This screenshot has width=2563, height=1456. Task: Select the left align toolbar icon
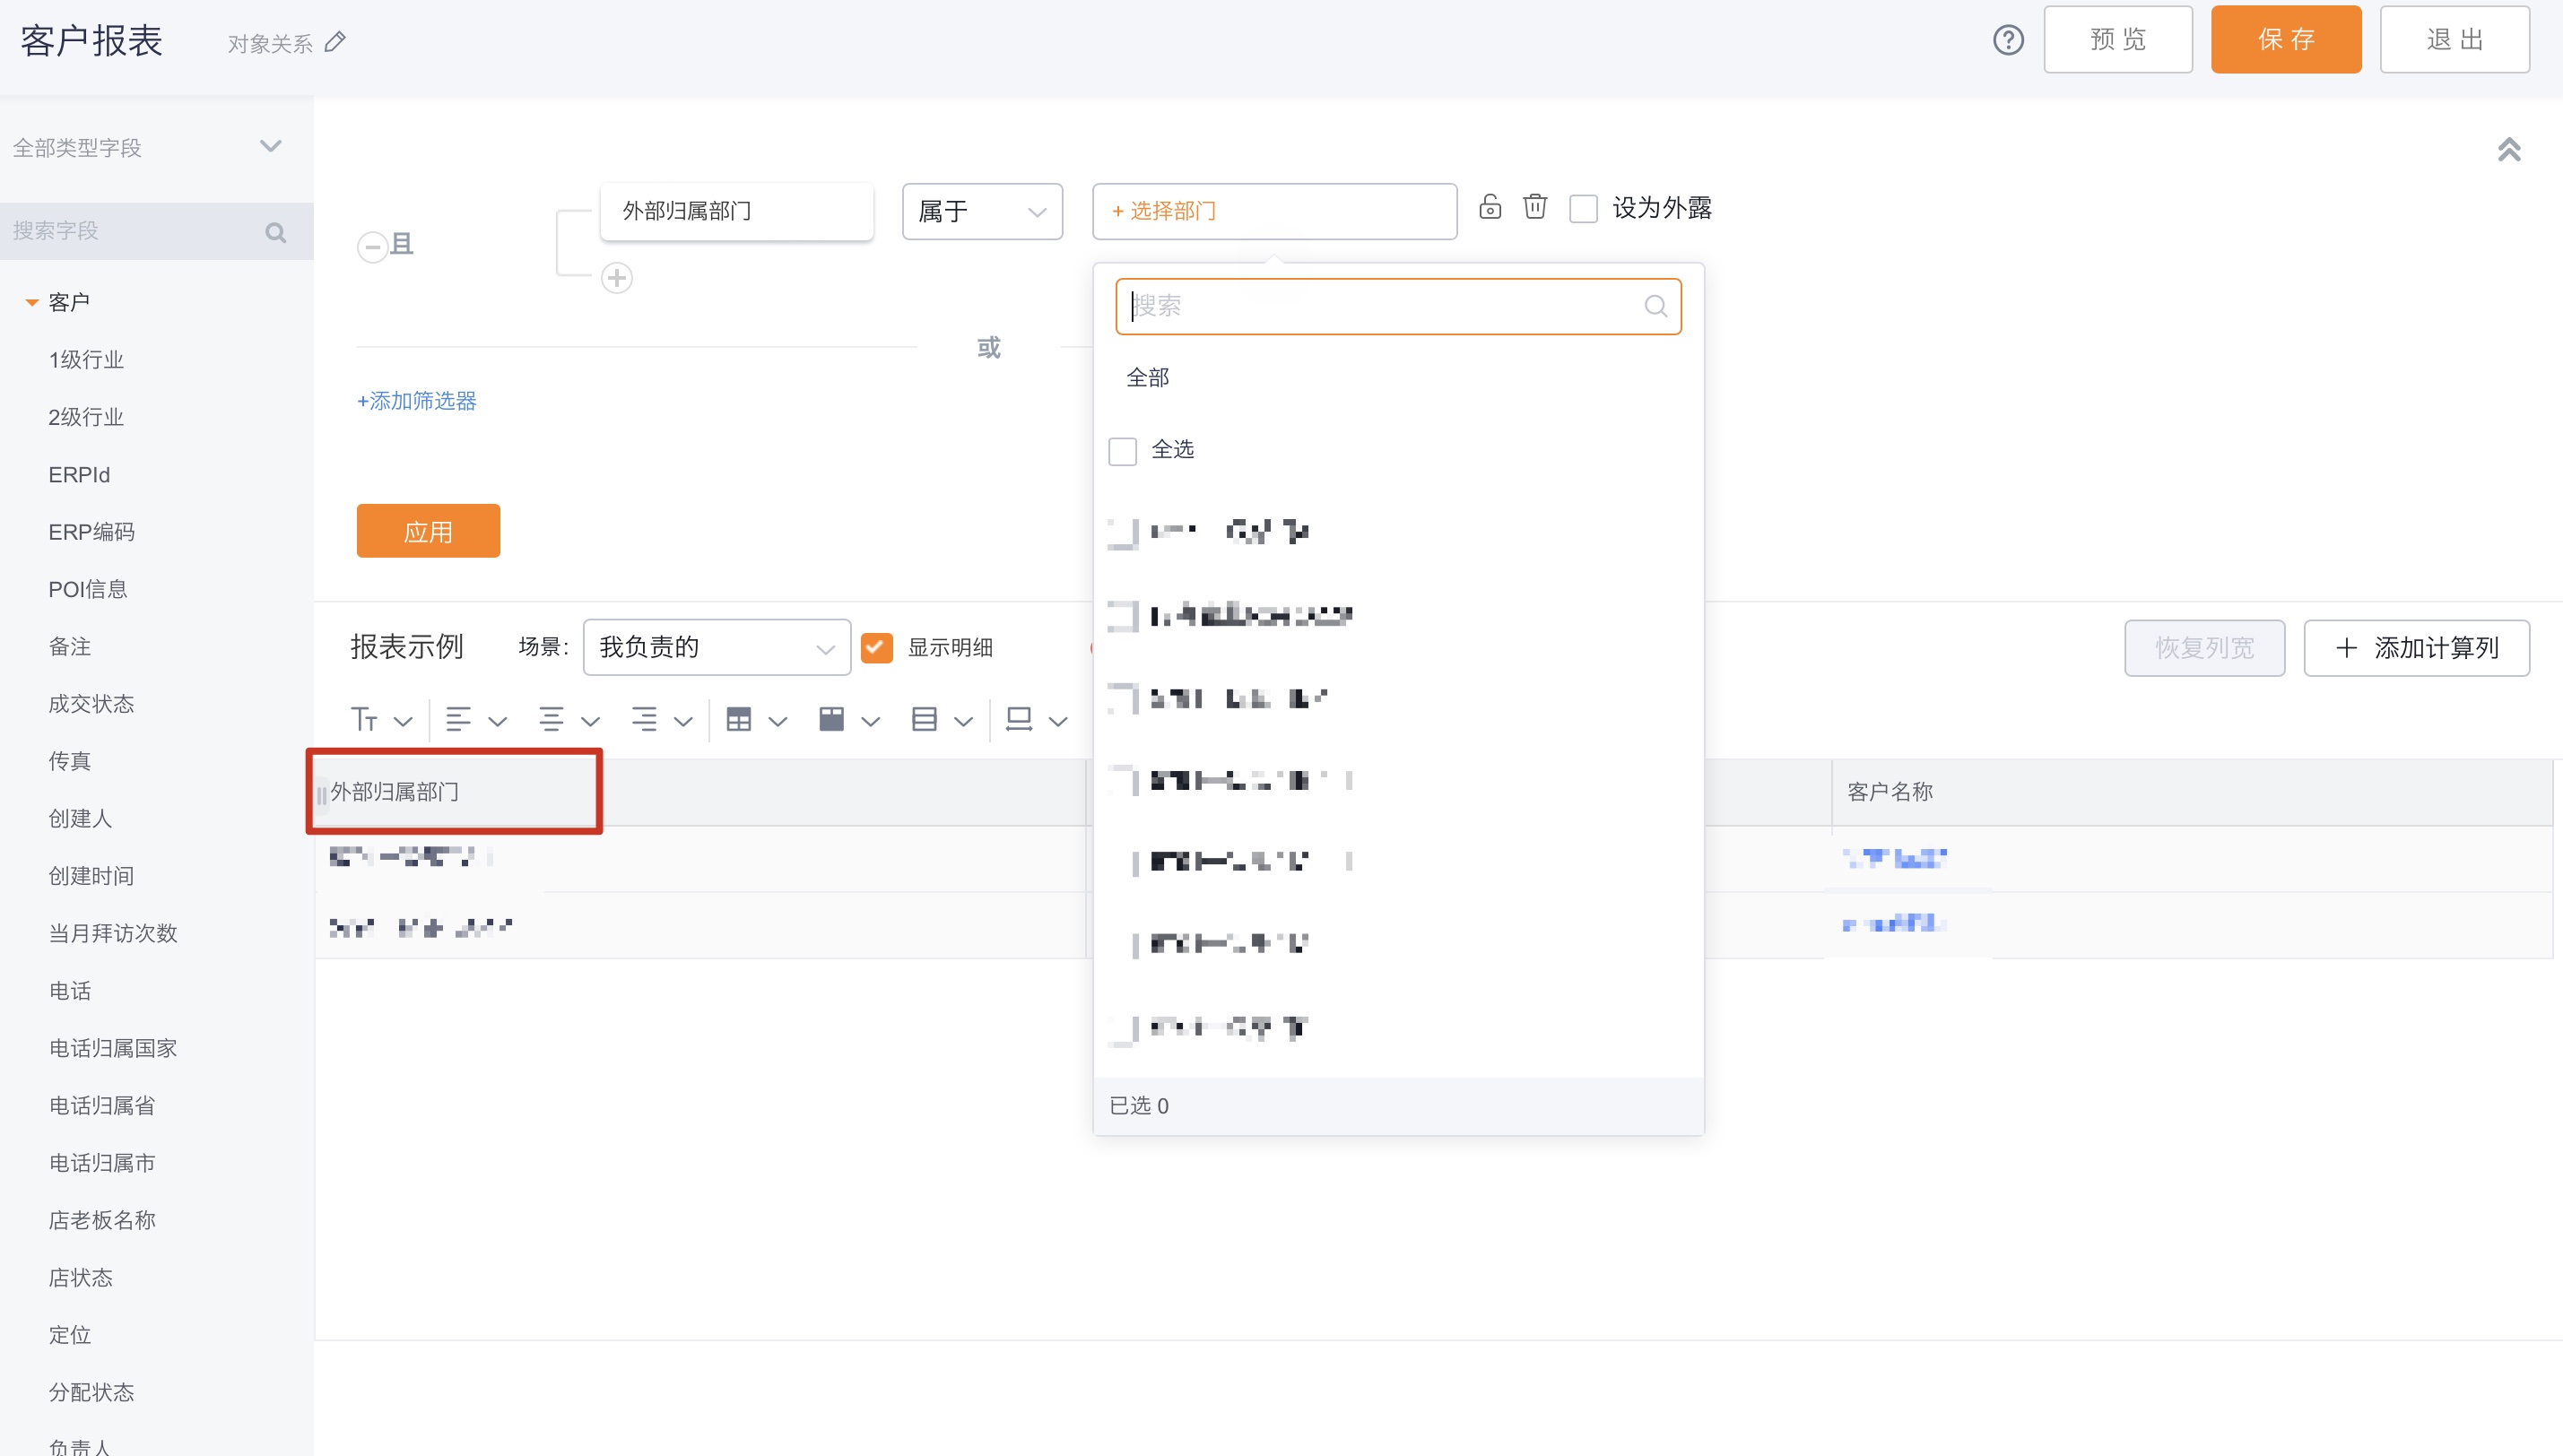459,719
